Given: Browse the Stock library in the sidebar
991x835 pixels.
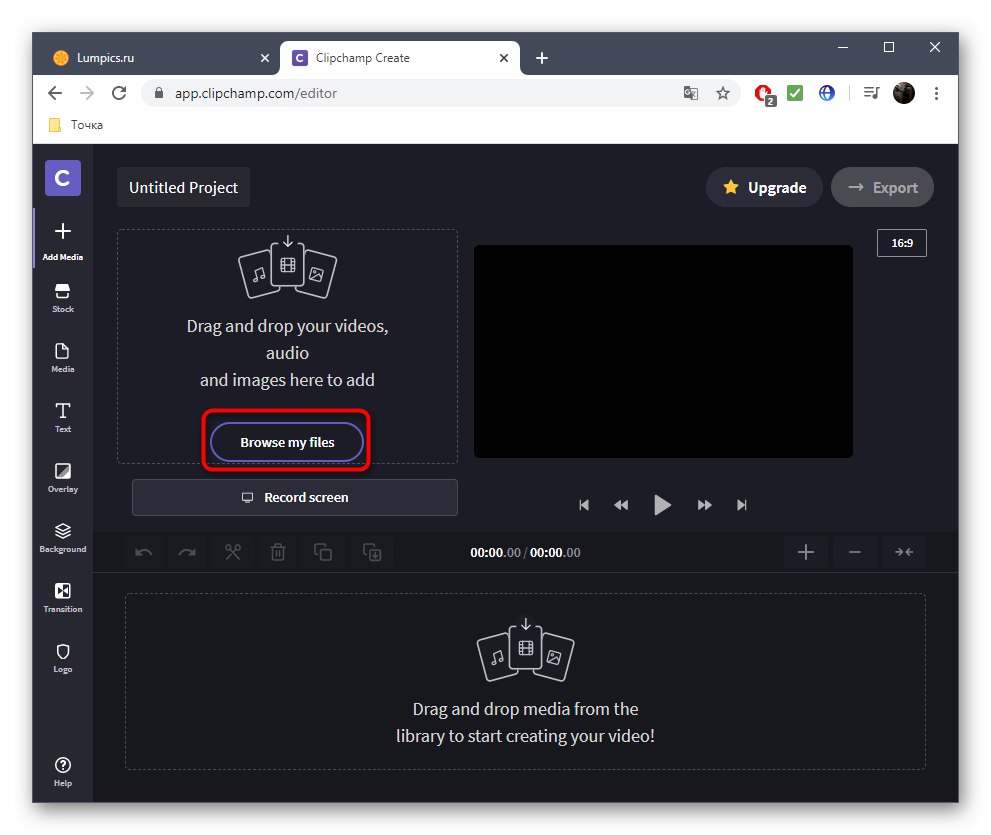Looking at the screenshot, I should coord(62,297).
